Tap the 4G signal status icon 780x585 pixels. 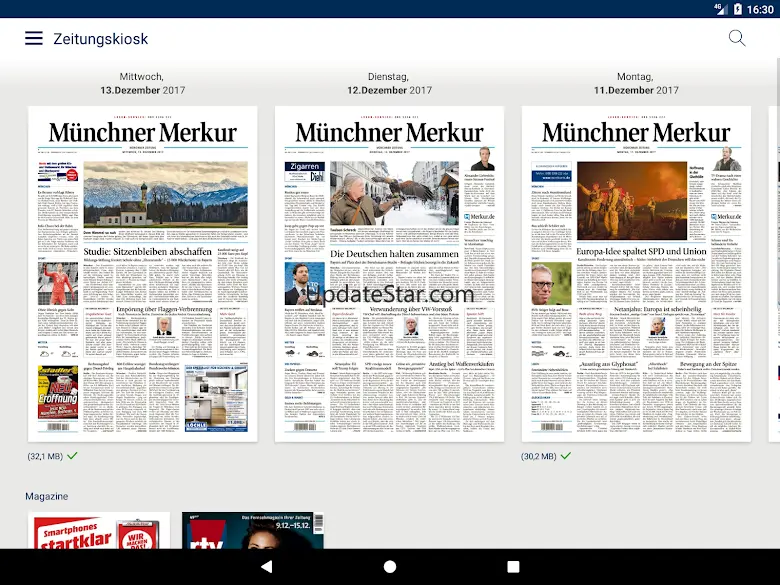(720, 9)
